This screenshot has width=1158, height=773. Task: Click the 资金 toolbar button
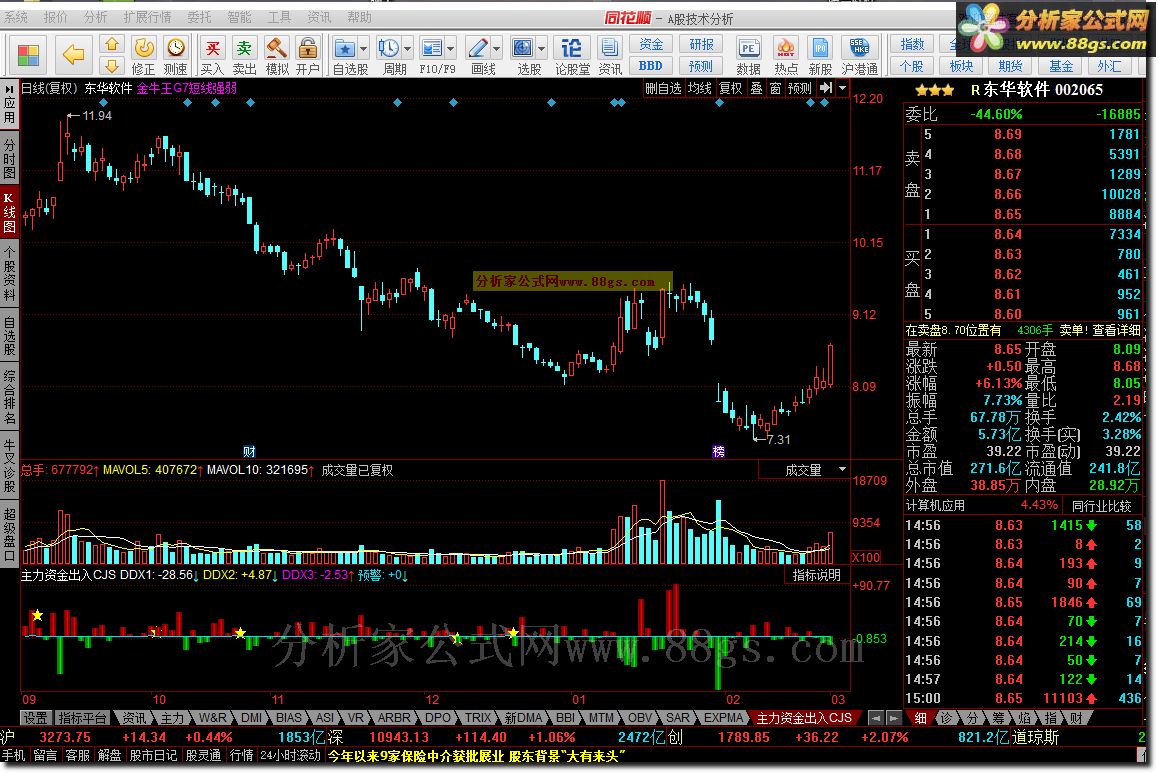(651, 44)
